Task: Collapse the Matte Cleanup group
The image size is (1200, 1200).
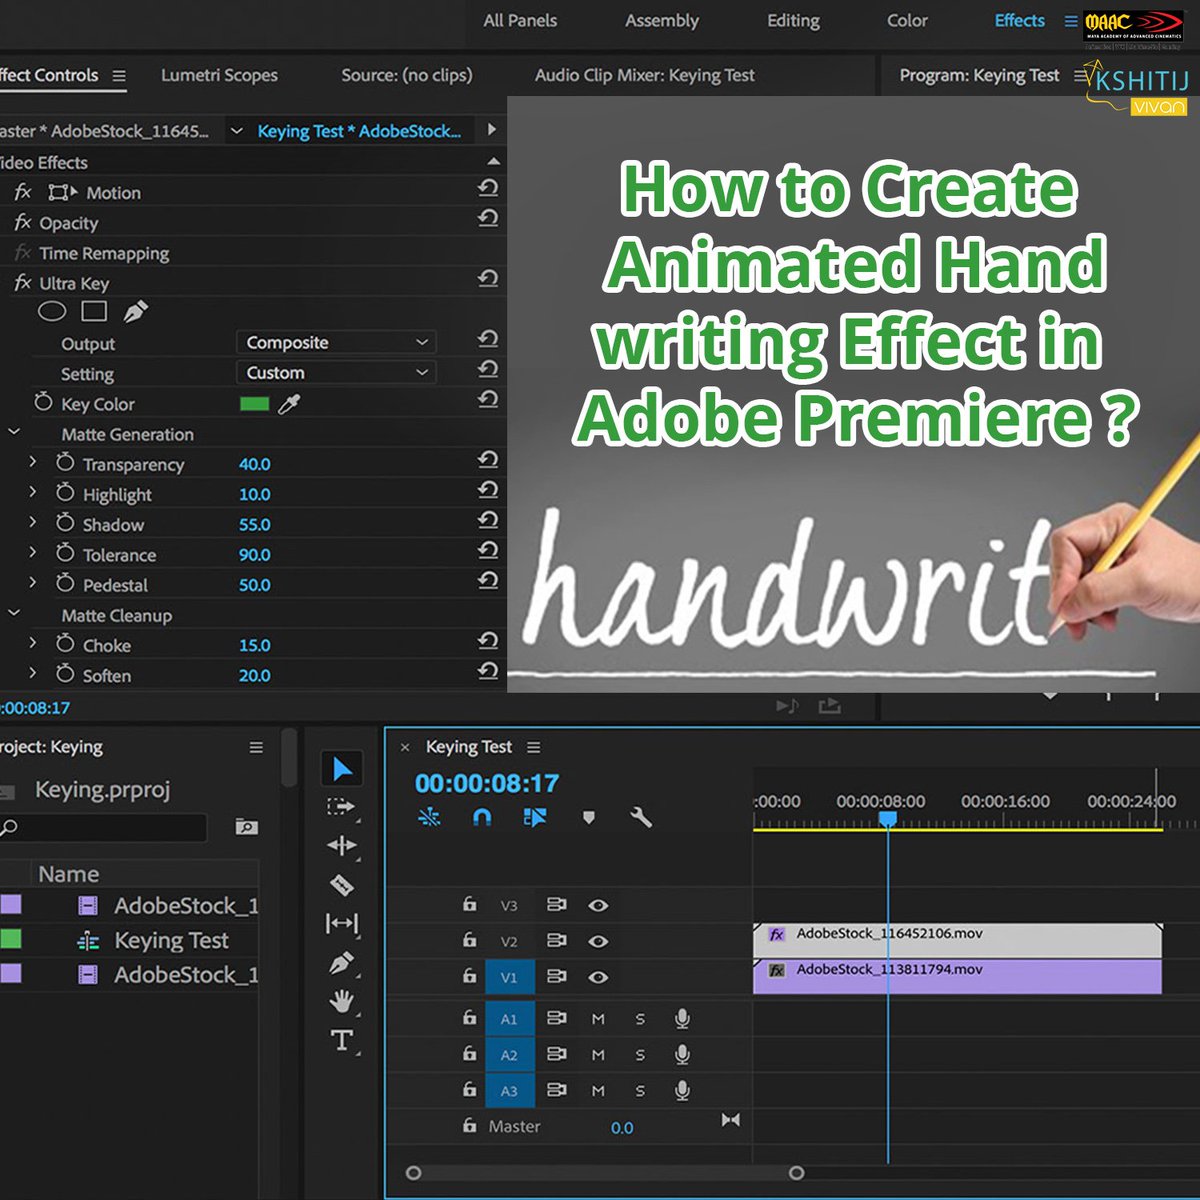Action: [x=14, y=613]
